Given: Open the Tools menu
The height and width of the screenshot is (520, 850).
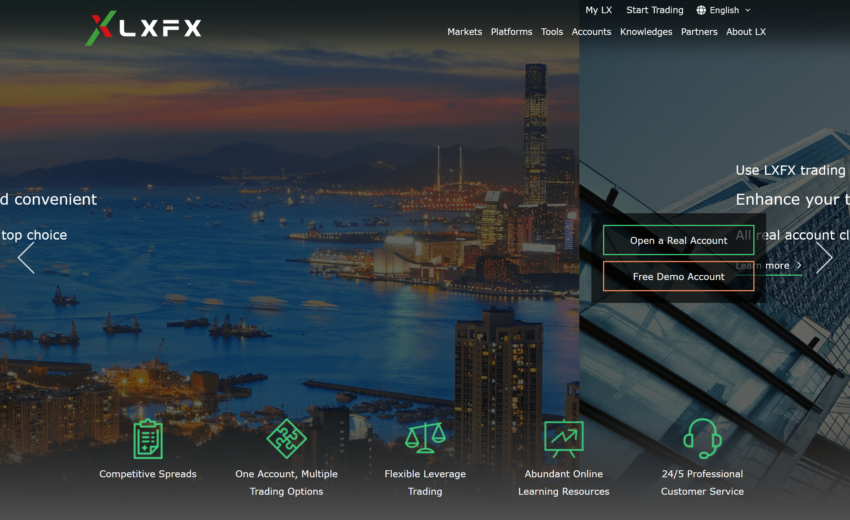Looking at the screenshot, I should click(x=552, y=32).
